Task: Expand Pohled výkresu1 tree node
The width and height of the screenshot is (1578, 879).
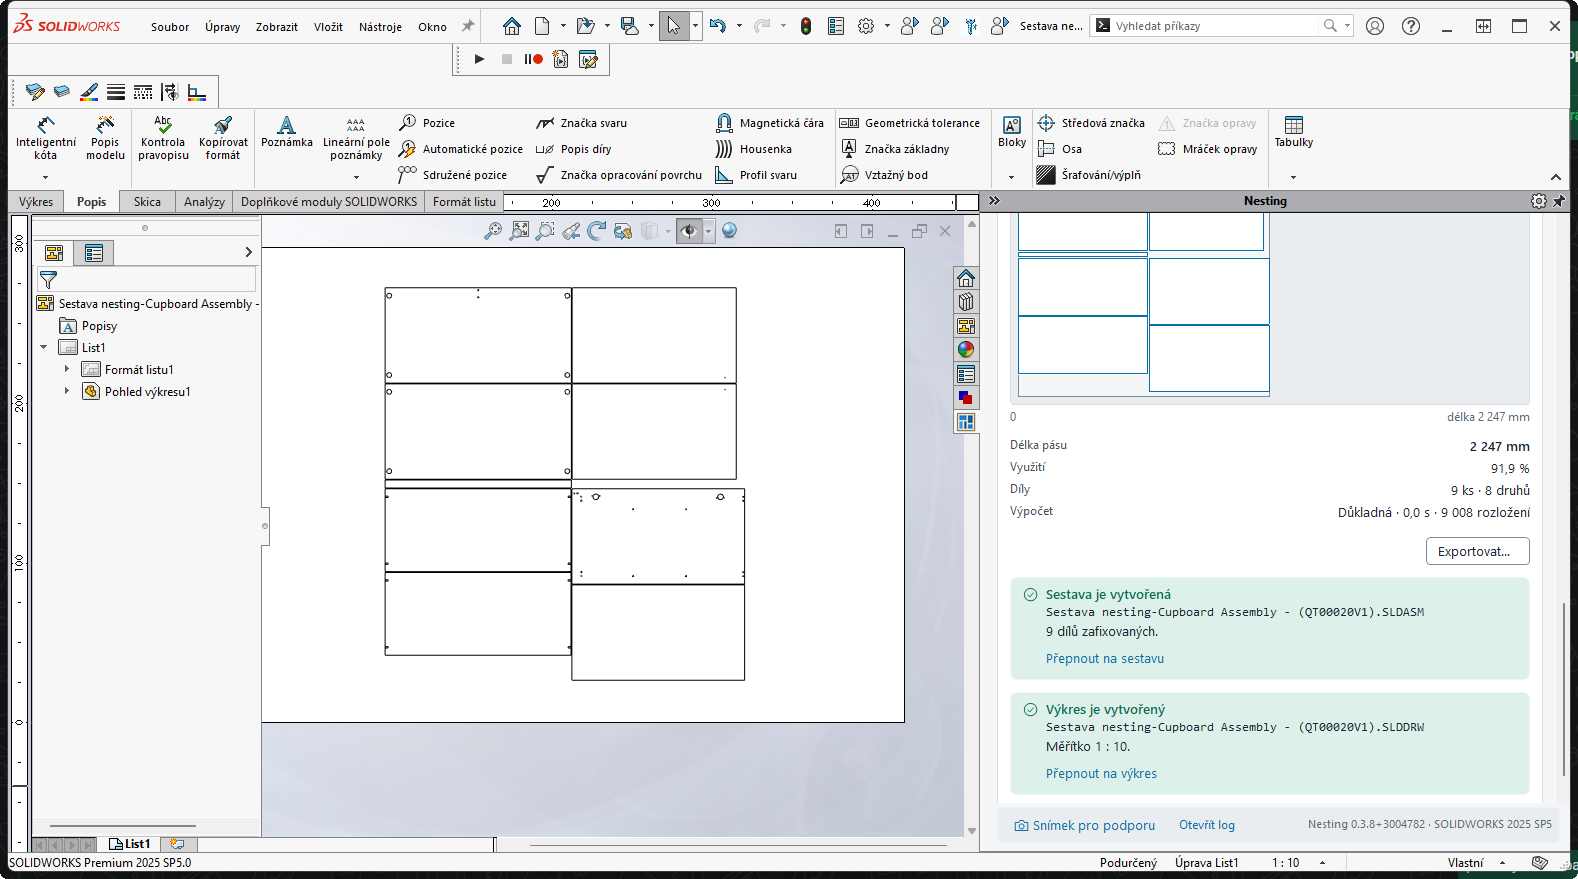Action: coord(67,391)
